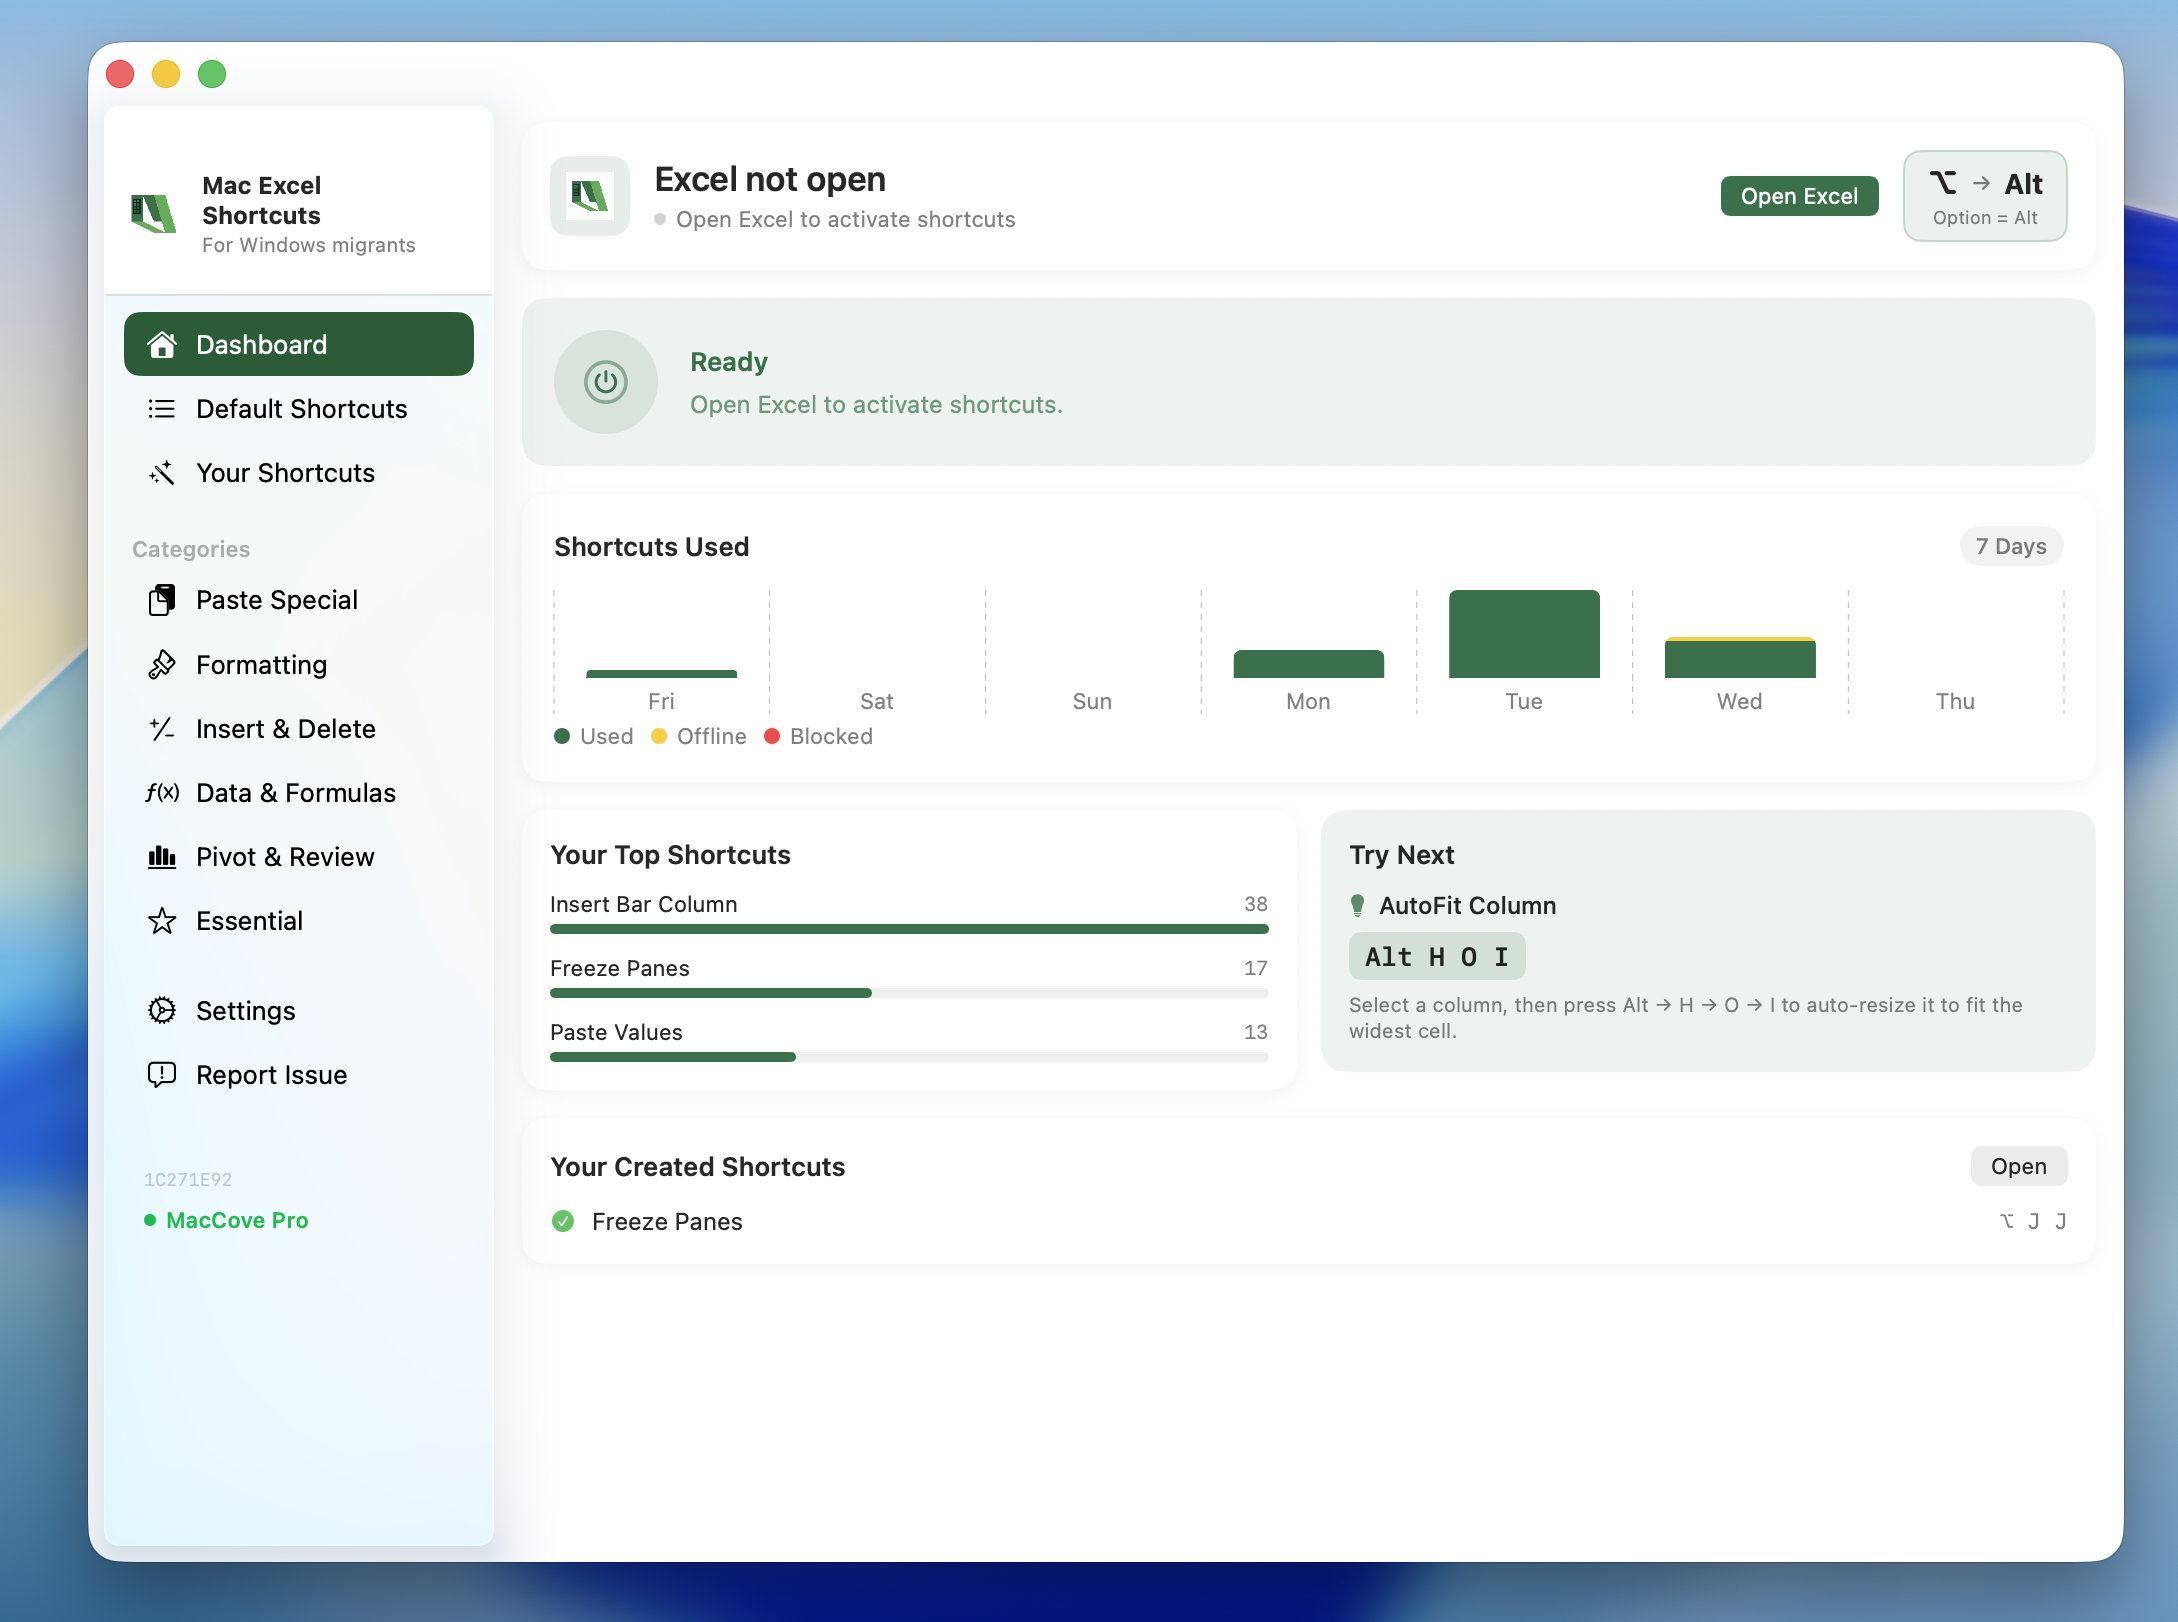This screenshot has width=2178, height=1622.
Task: Click the Monday bar in the chart
Action: tap(1308, 664)
